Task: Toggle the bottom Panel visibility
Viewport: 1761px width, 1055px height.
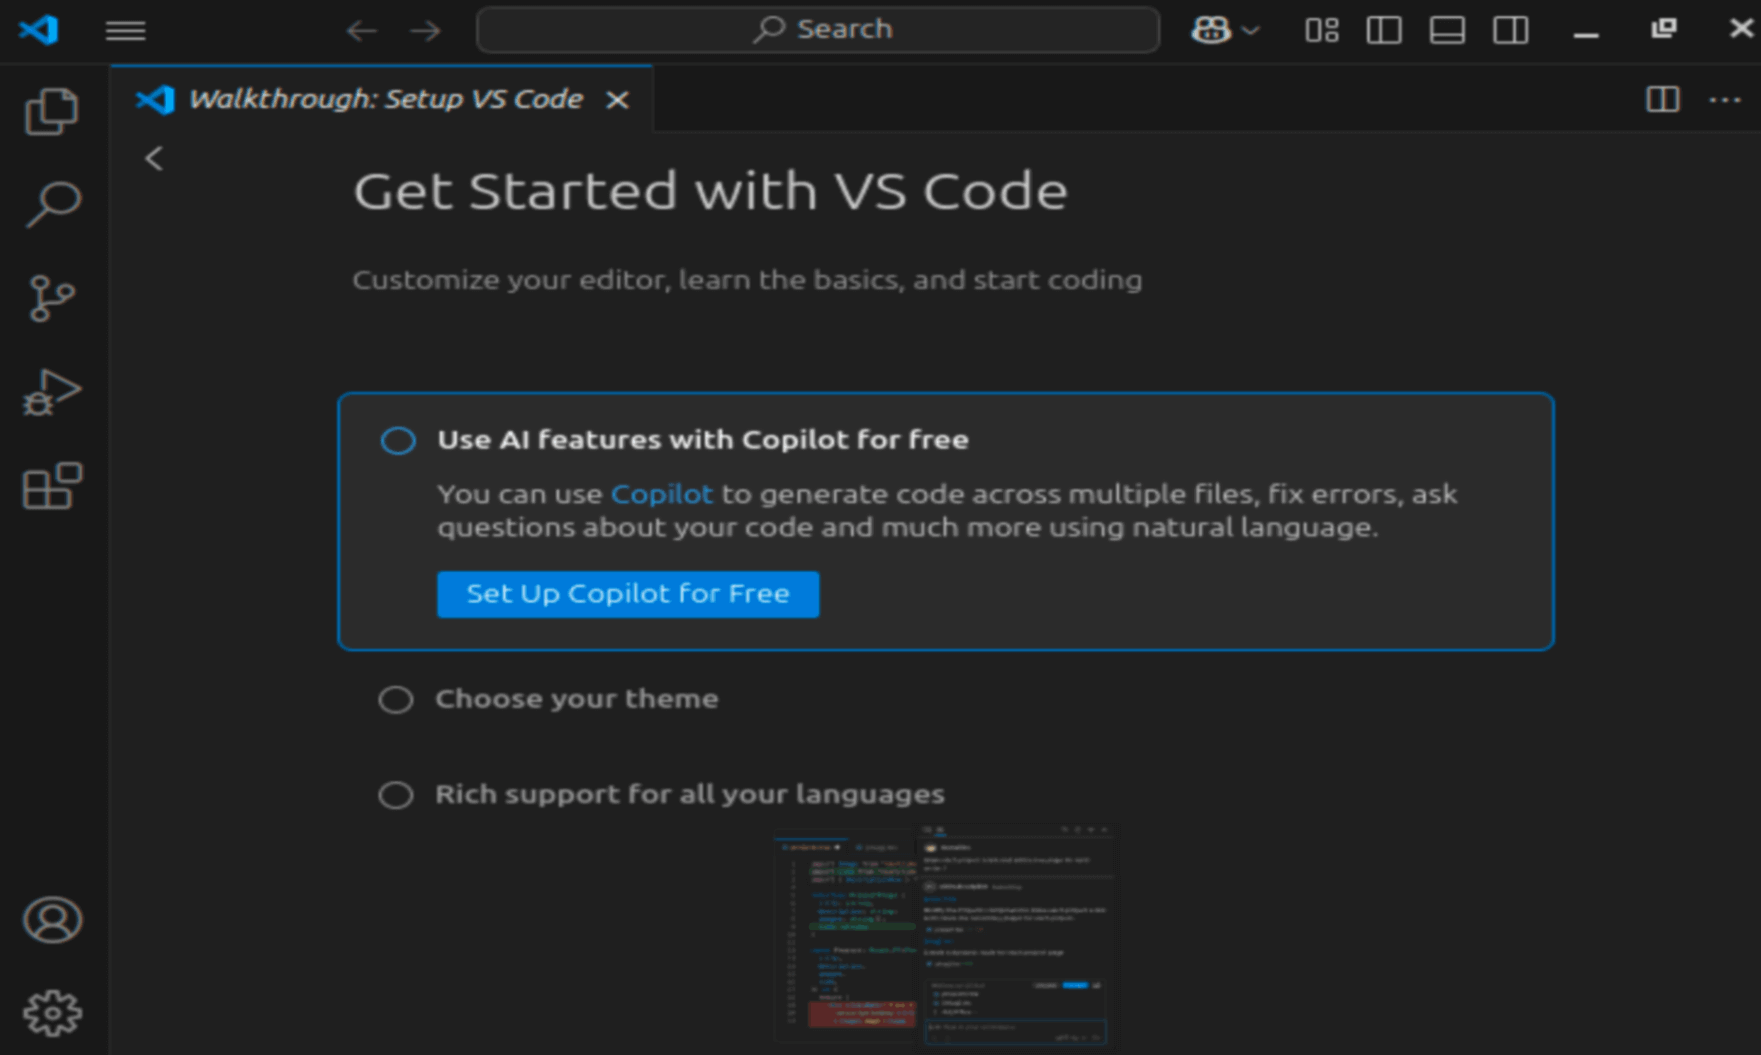Action: [1447, 30]
